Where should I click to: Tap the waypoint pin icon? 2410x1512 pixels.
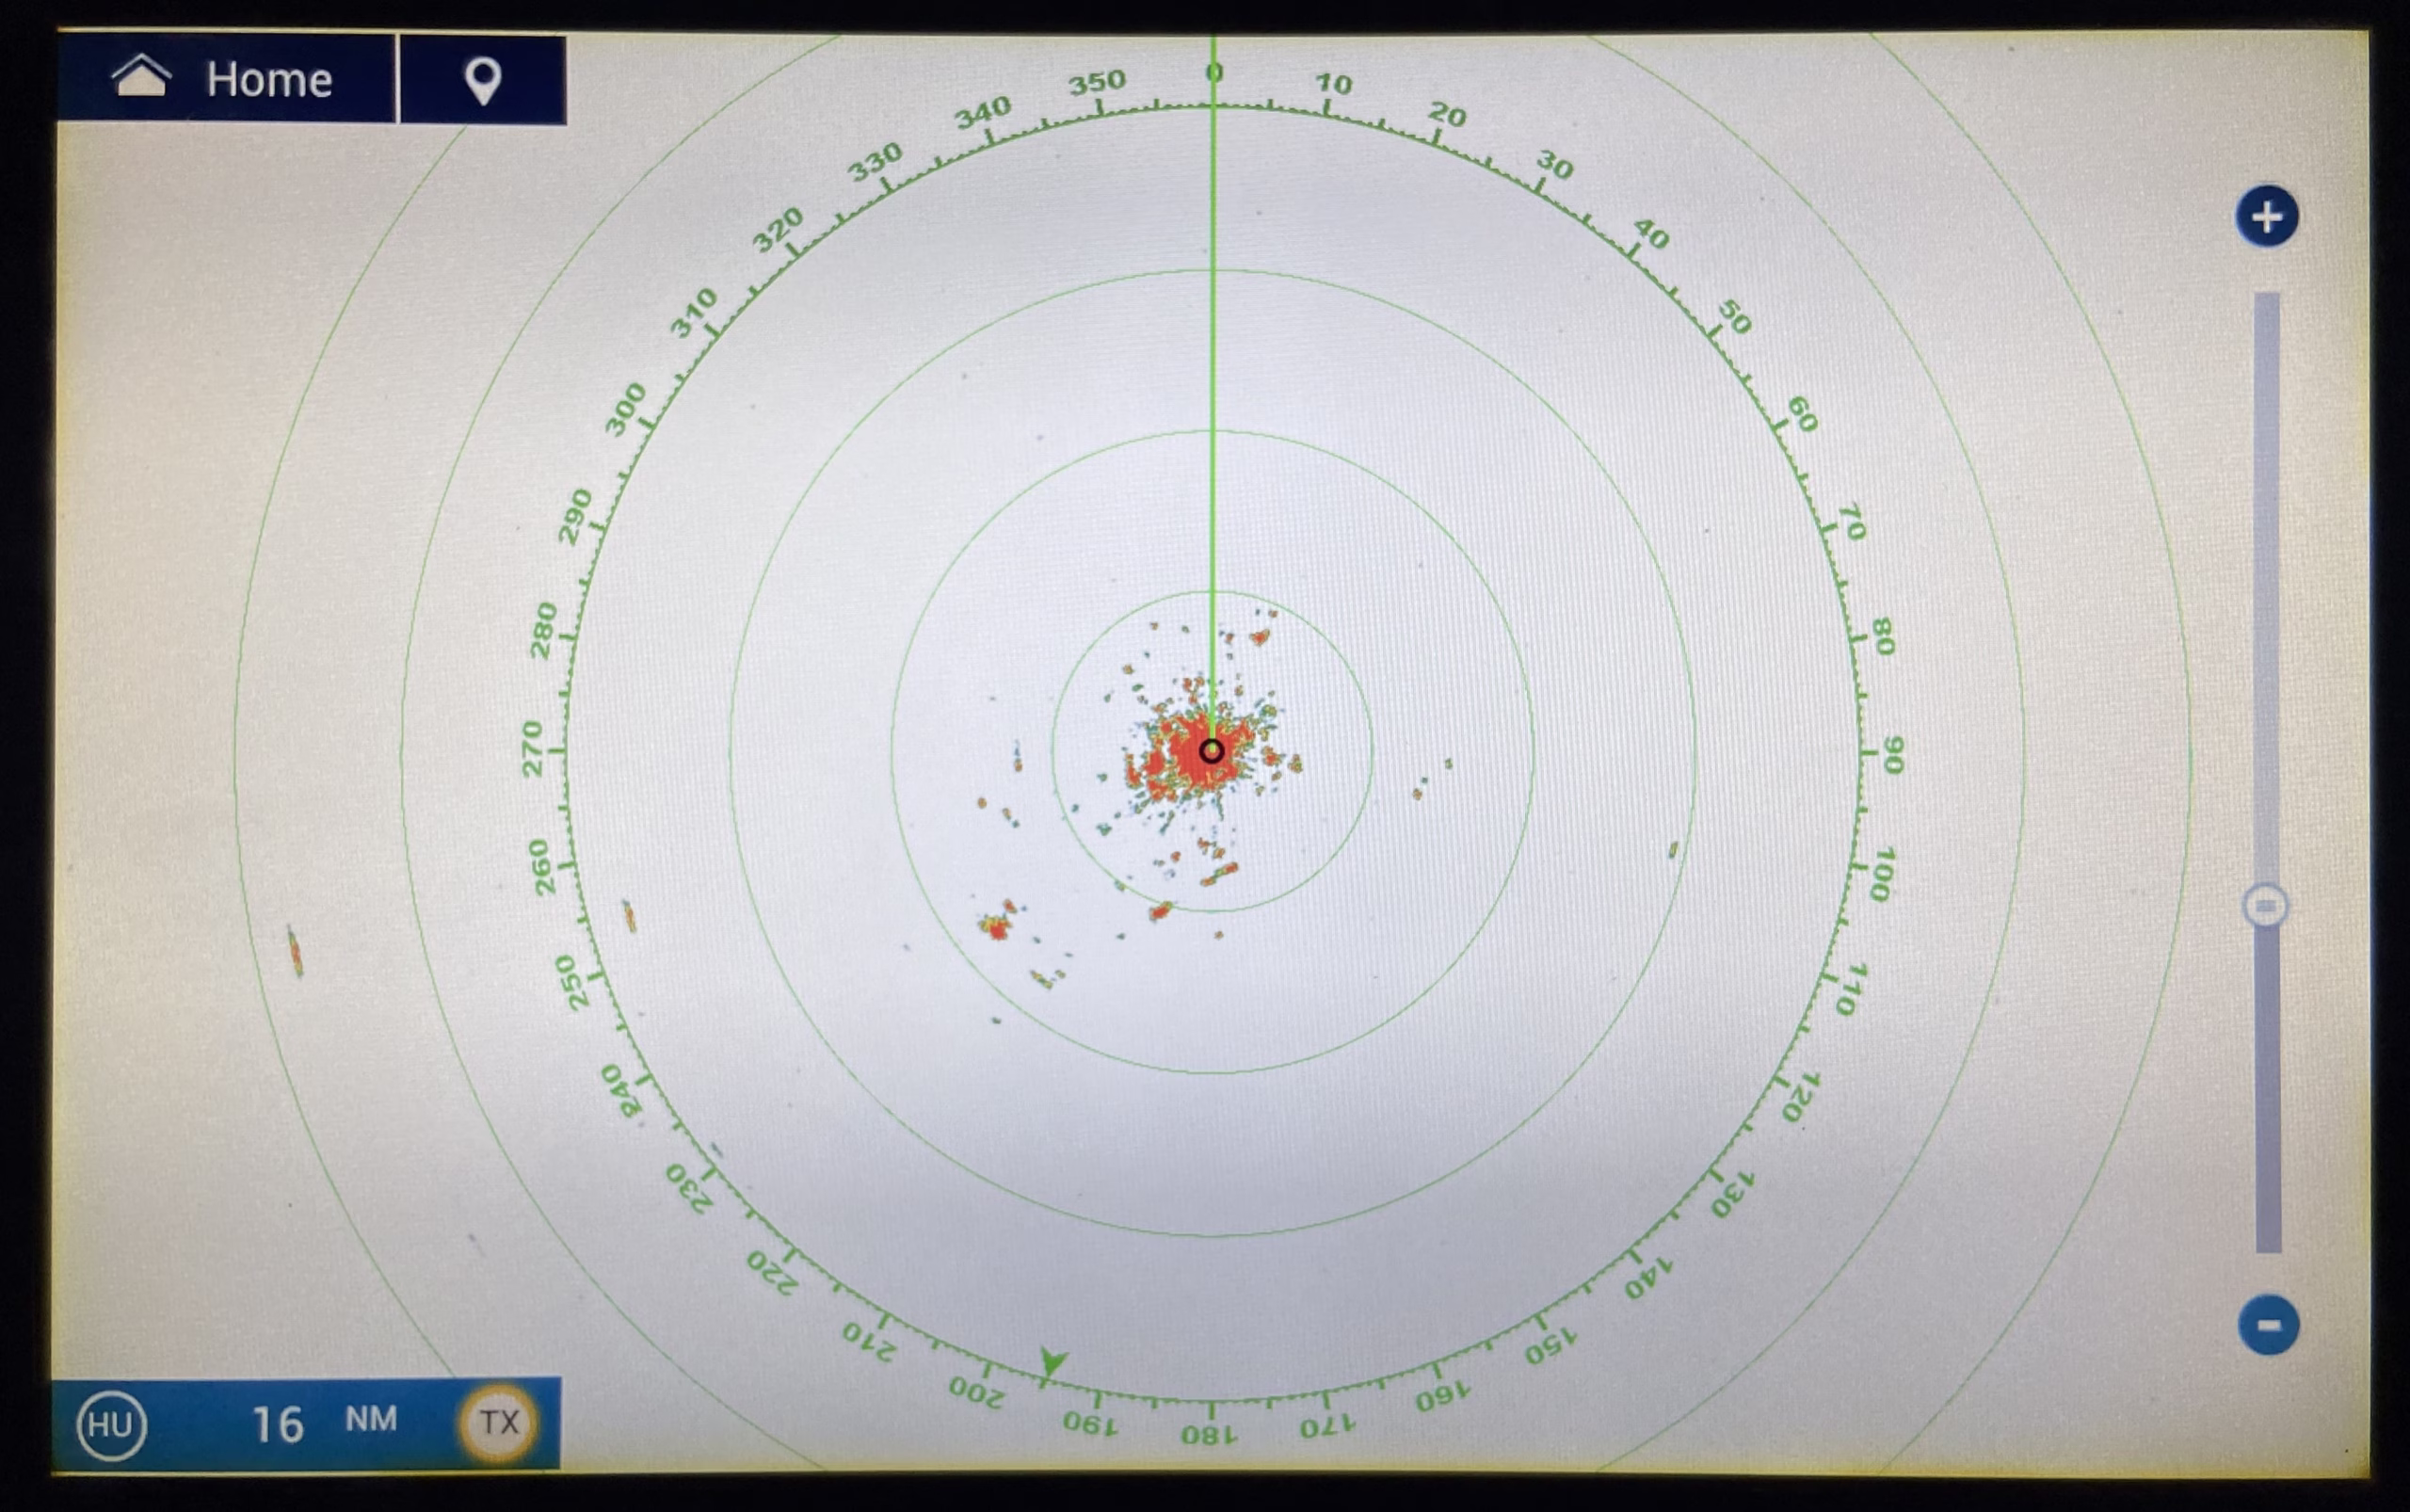(483, 80)
